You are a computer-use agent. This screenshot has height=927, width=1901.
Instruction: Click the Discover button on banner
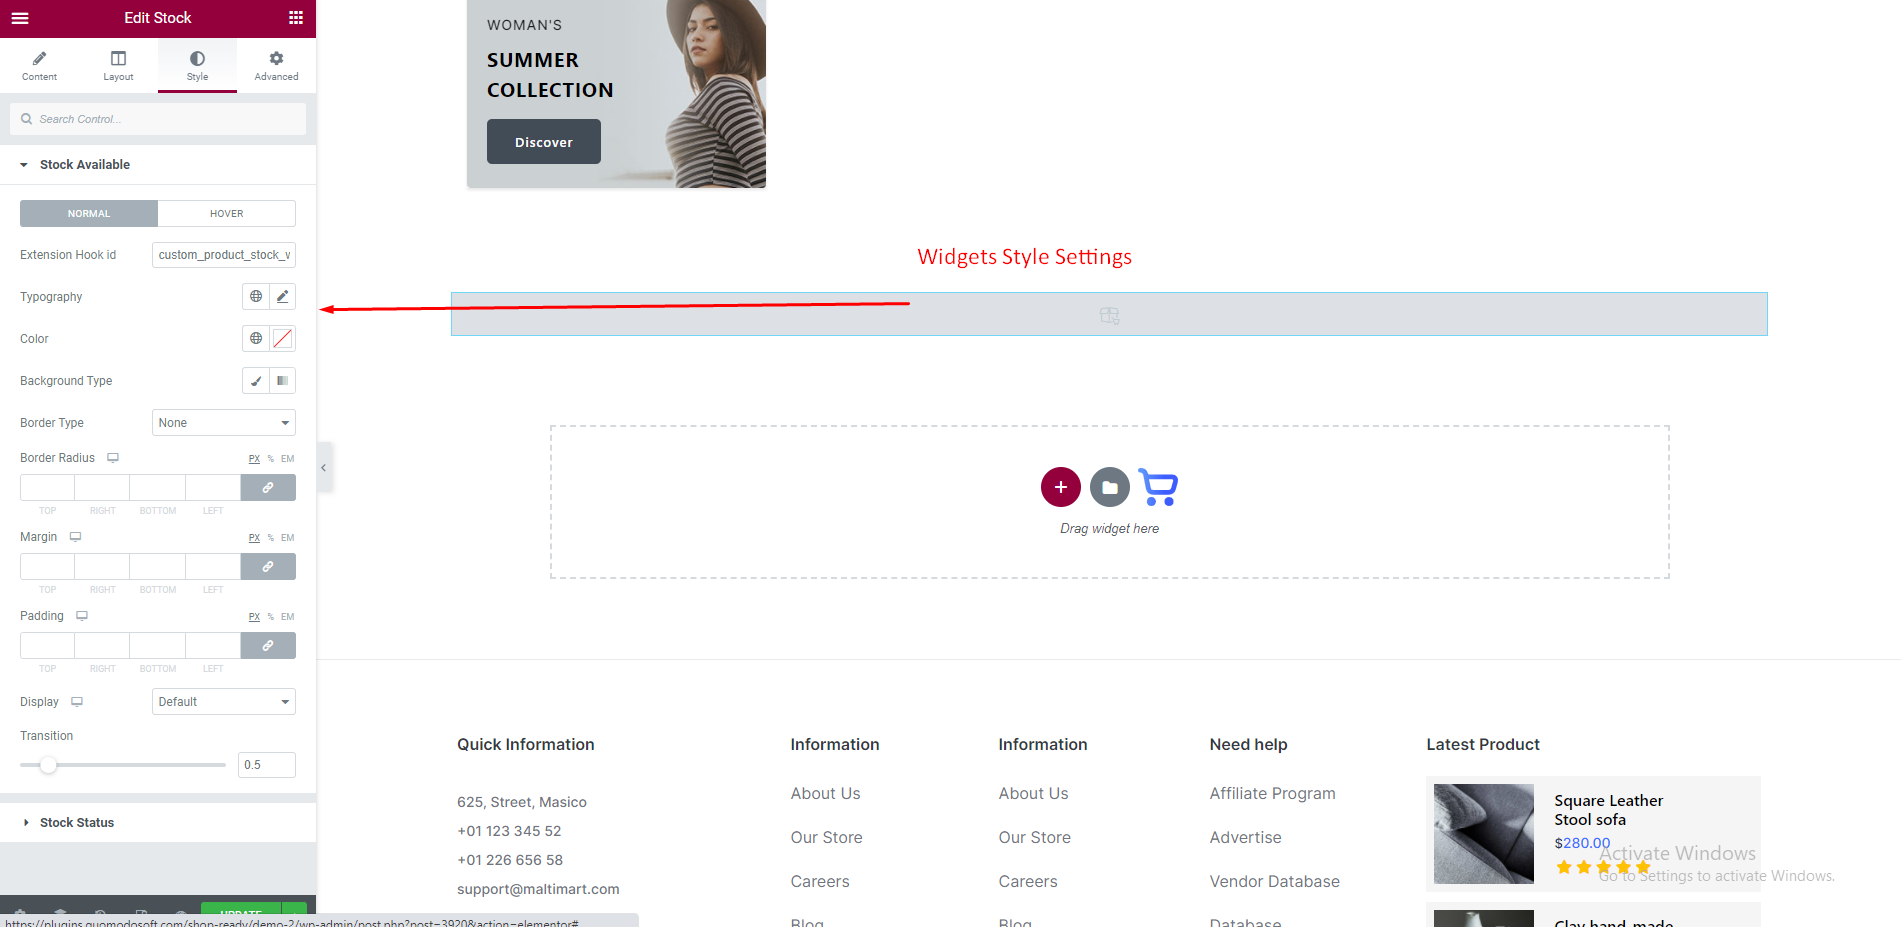[x=543, y=142]
